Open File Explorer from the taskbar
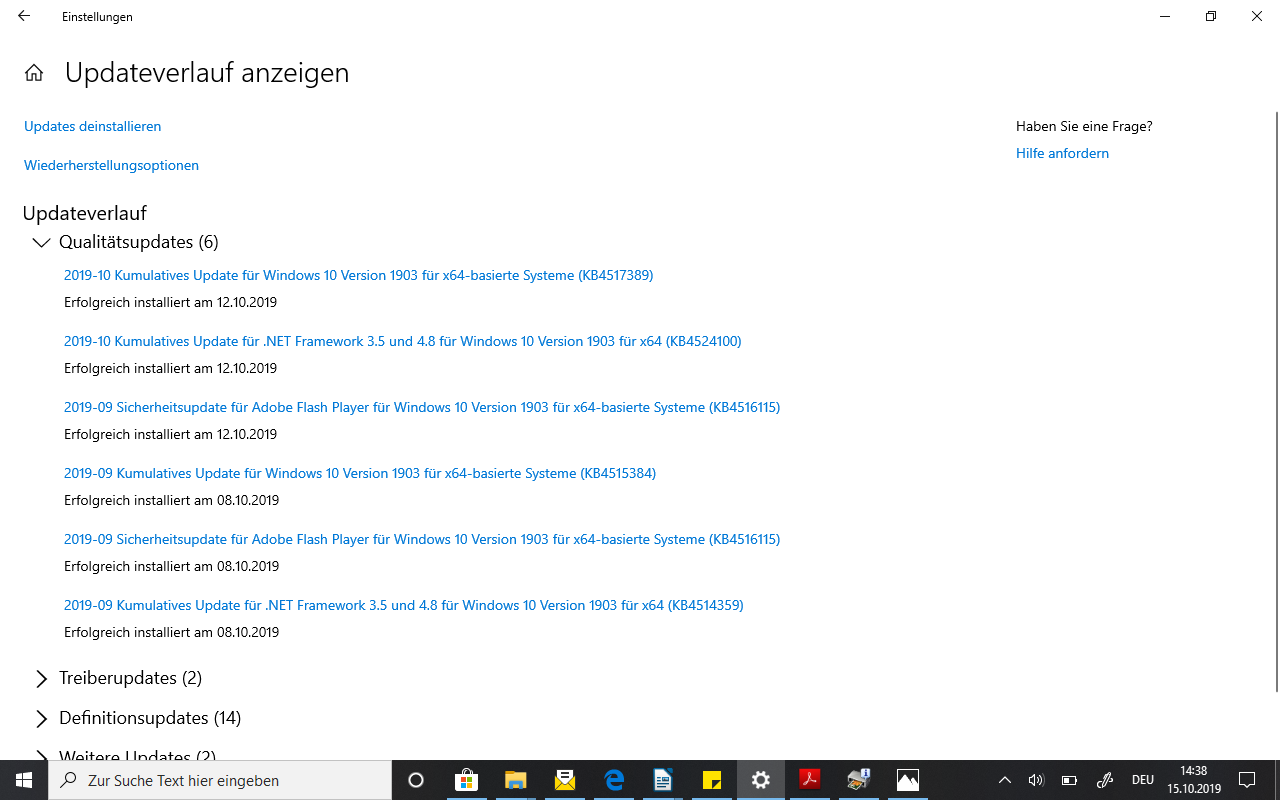1280x800 pixels. (x=515, y=780)
